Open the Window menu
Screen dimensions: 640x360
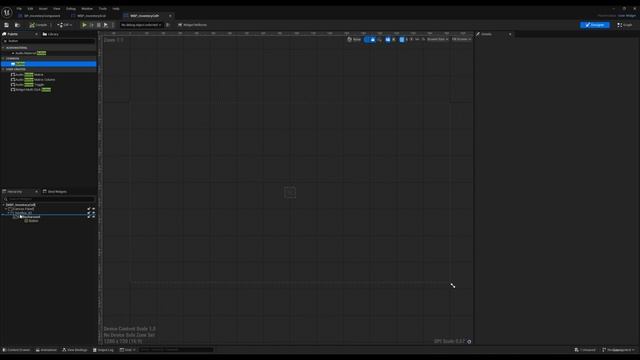[87, 9]
